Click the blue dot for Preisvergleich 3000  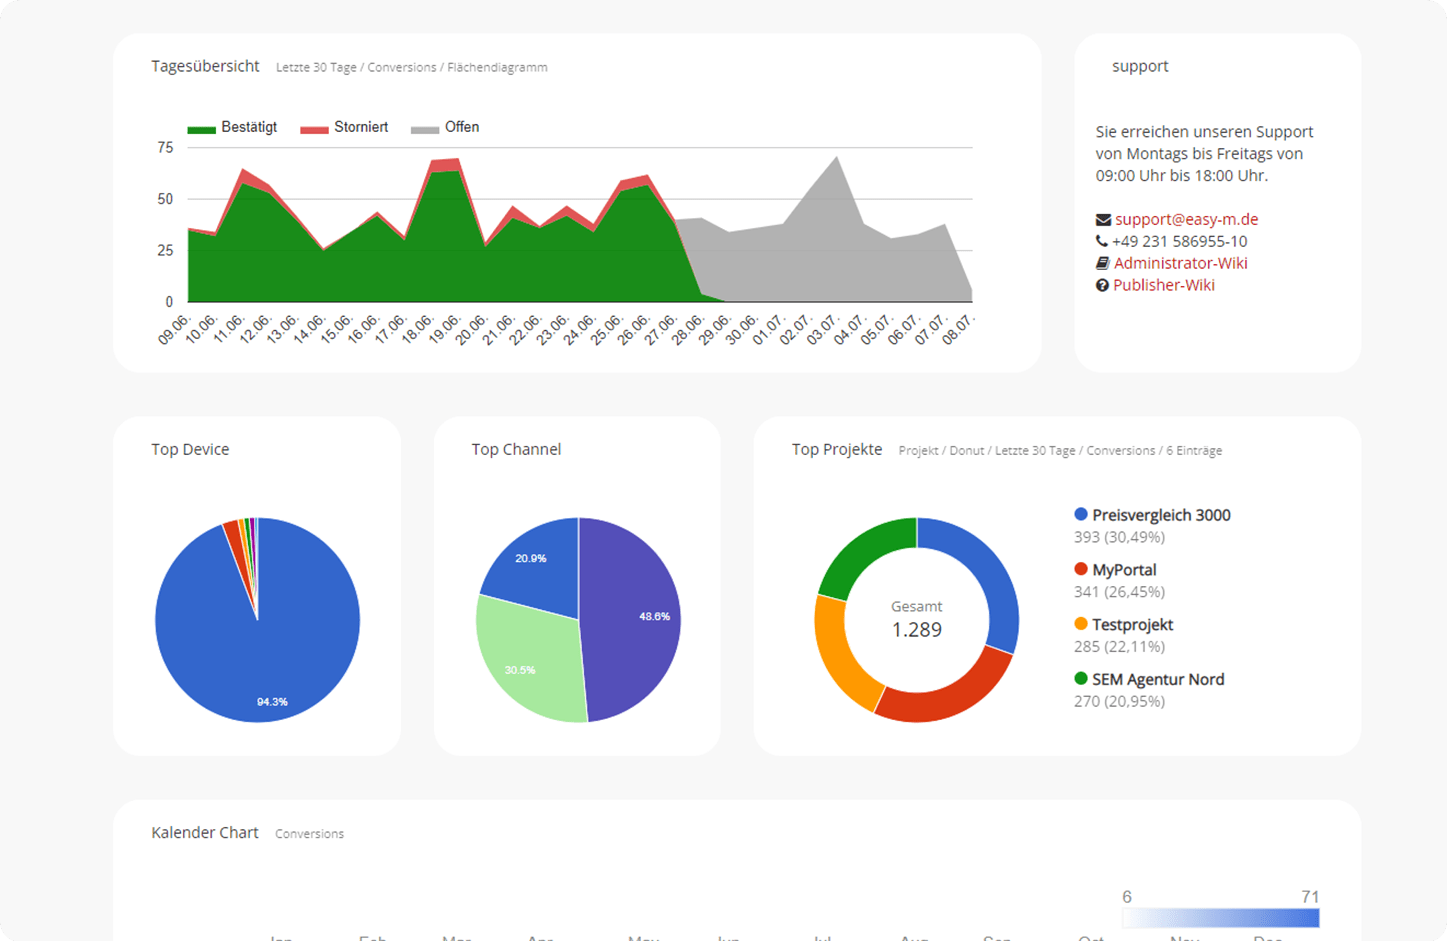click(1081, 515)
